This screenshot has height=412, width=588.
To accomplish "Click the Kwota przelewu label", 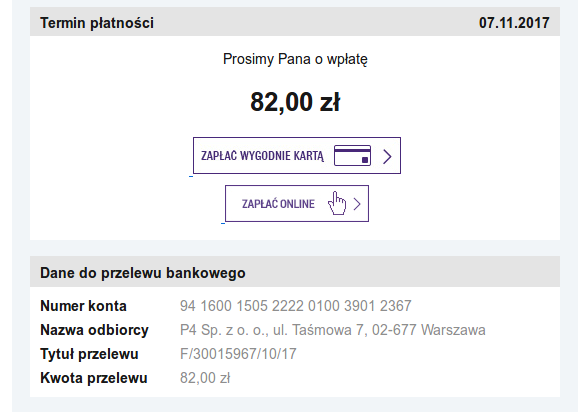I will (x=94, y=378).
